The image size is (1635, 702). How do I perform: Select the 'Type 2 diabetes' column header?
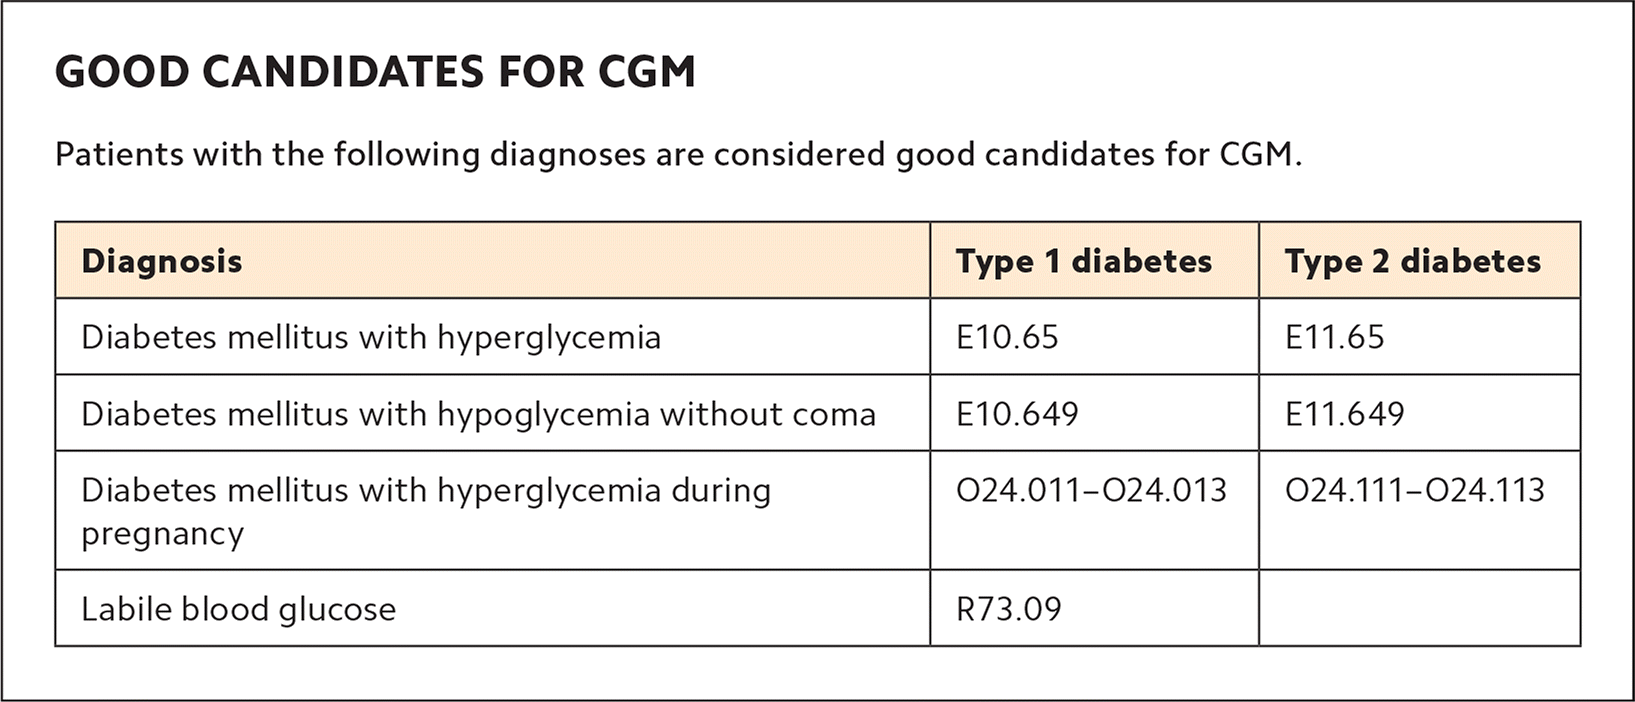point(1413,261)
